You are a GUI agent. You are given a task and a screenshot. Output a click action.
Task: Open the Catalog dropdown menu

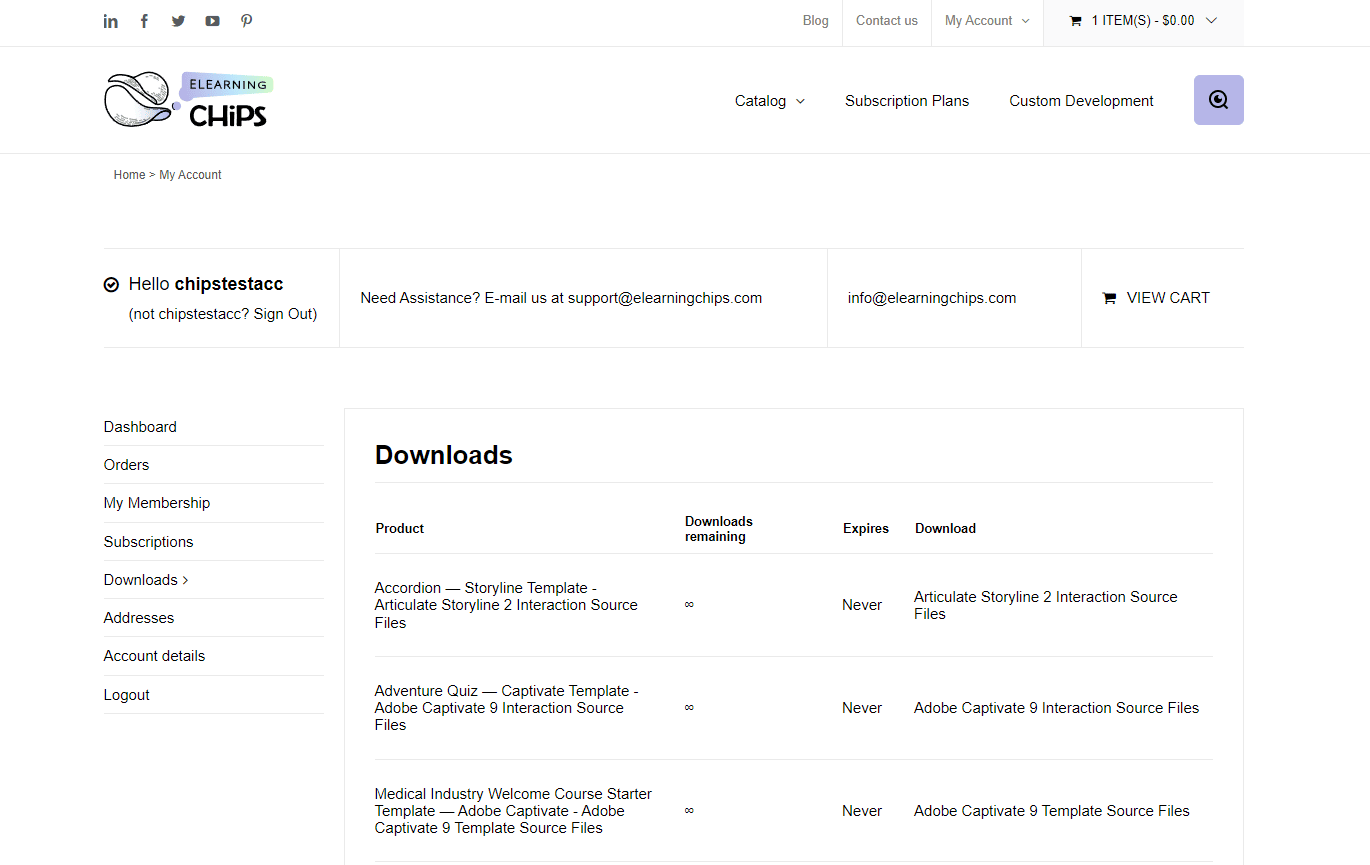click(x=769, y=101)
